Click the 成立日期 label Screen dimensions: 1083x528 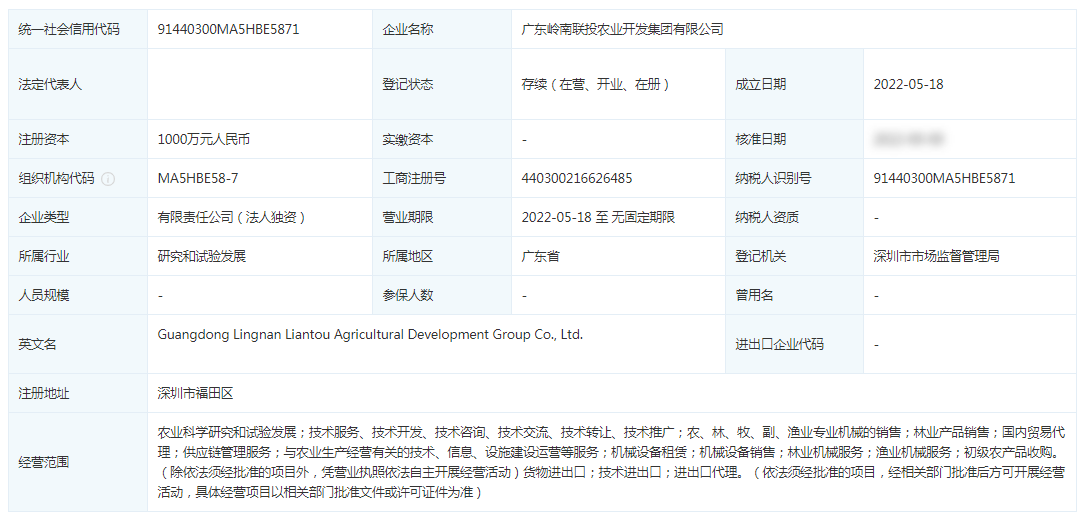[760, 84]
